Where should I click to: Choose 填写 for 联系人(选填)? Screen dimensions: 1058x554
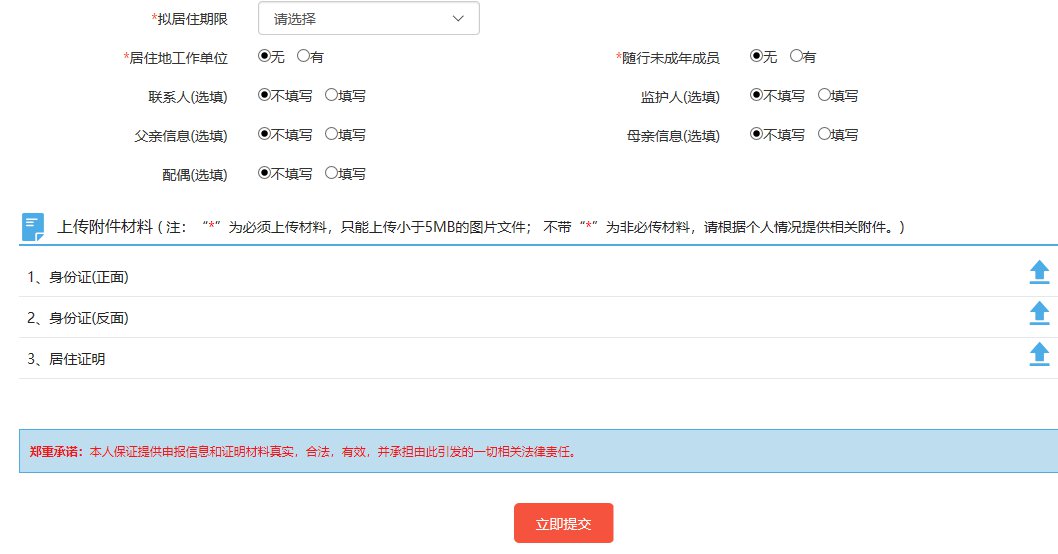[331, 96]
